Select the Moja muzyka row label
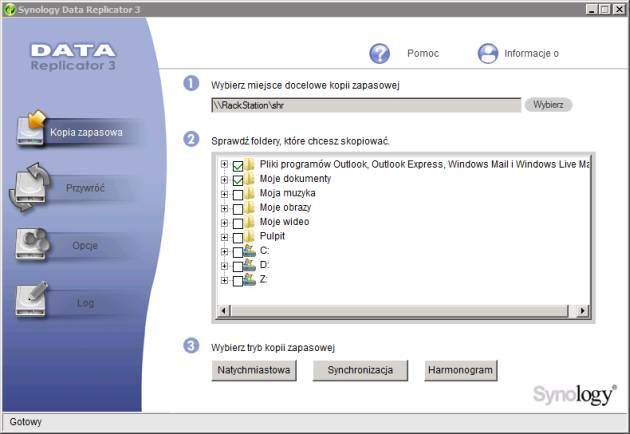Viewport: 630px width, 434px height. coord(287,193)
